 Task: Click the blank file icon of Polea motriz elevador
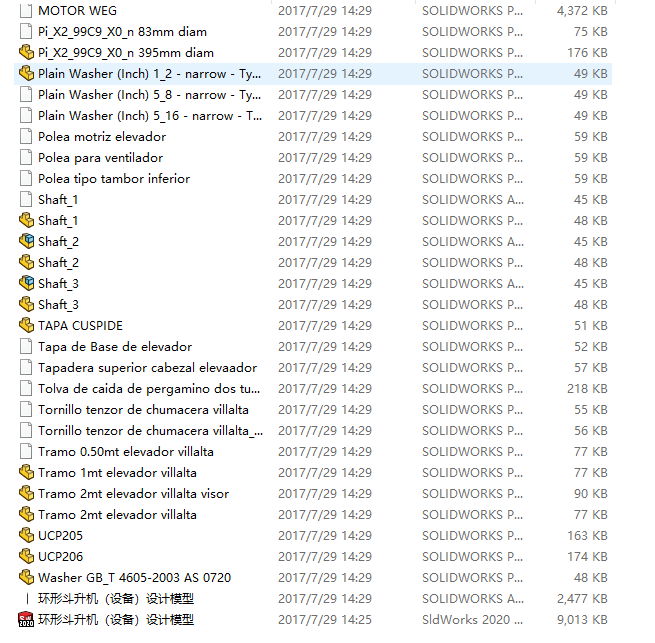(26, 137)
